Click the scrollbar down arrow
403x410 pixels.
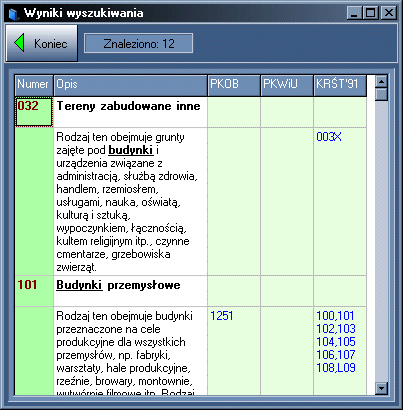click(x=381, y=388)
